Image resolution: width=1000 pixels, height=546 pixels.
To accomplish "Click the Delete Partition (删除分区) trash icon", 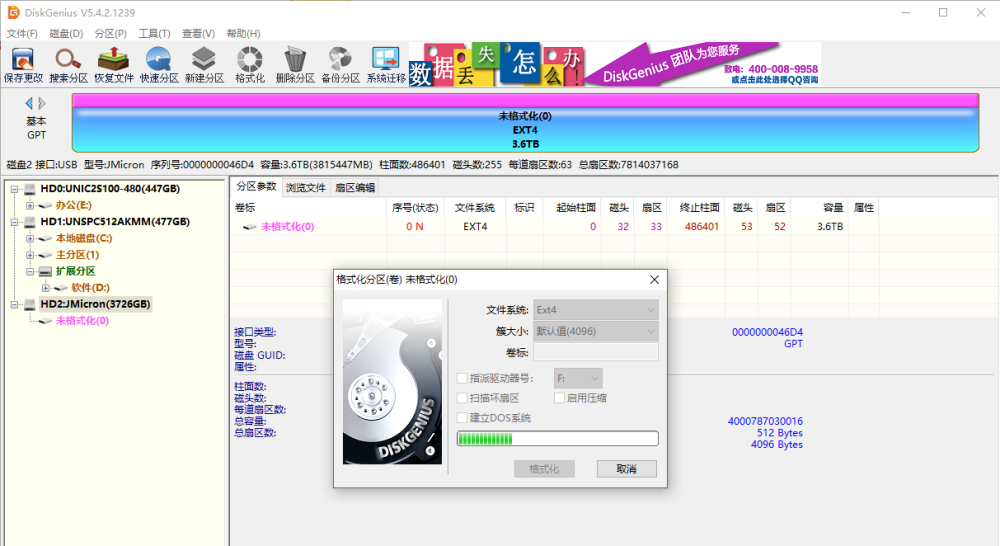I will [295, 65].
